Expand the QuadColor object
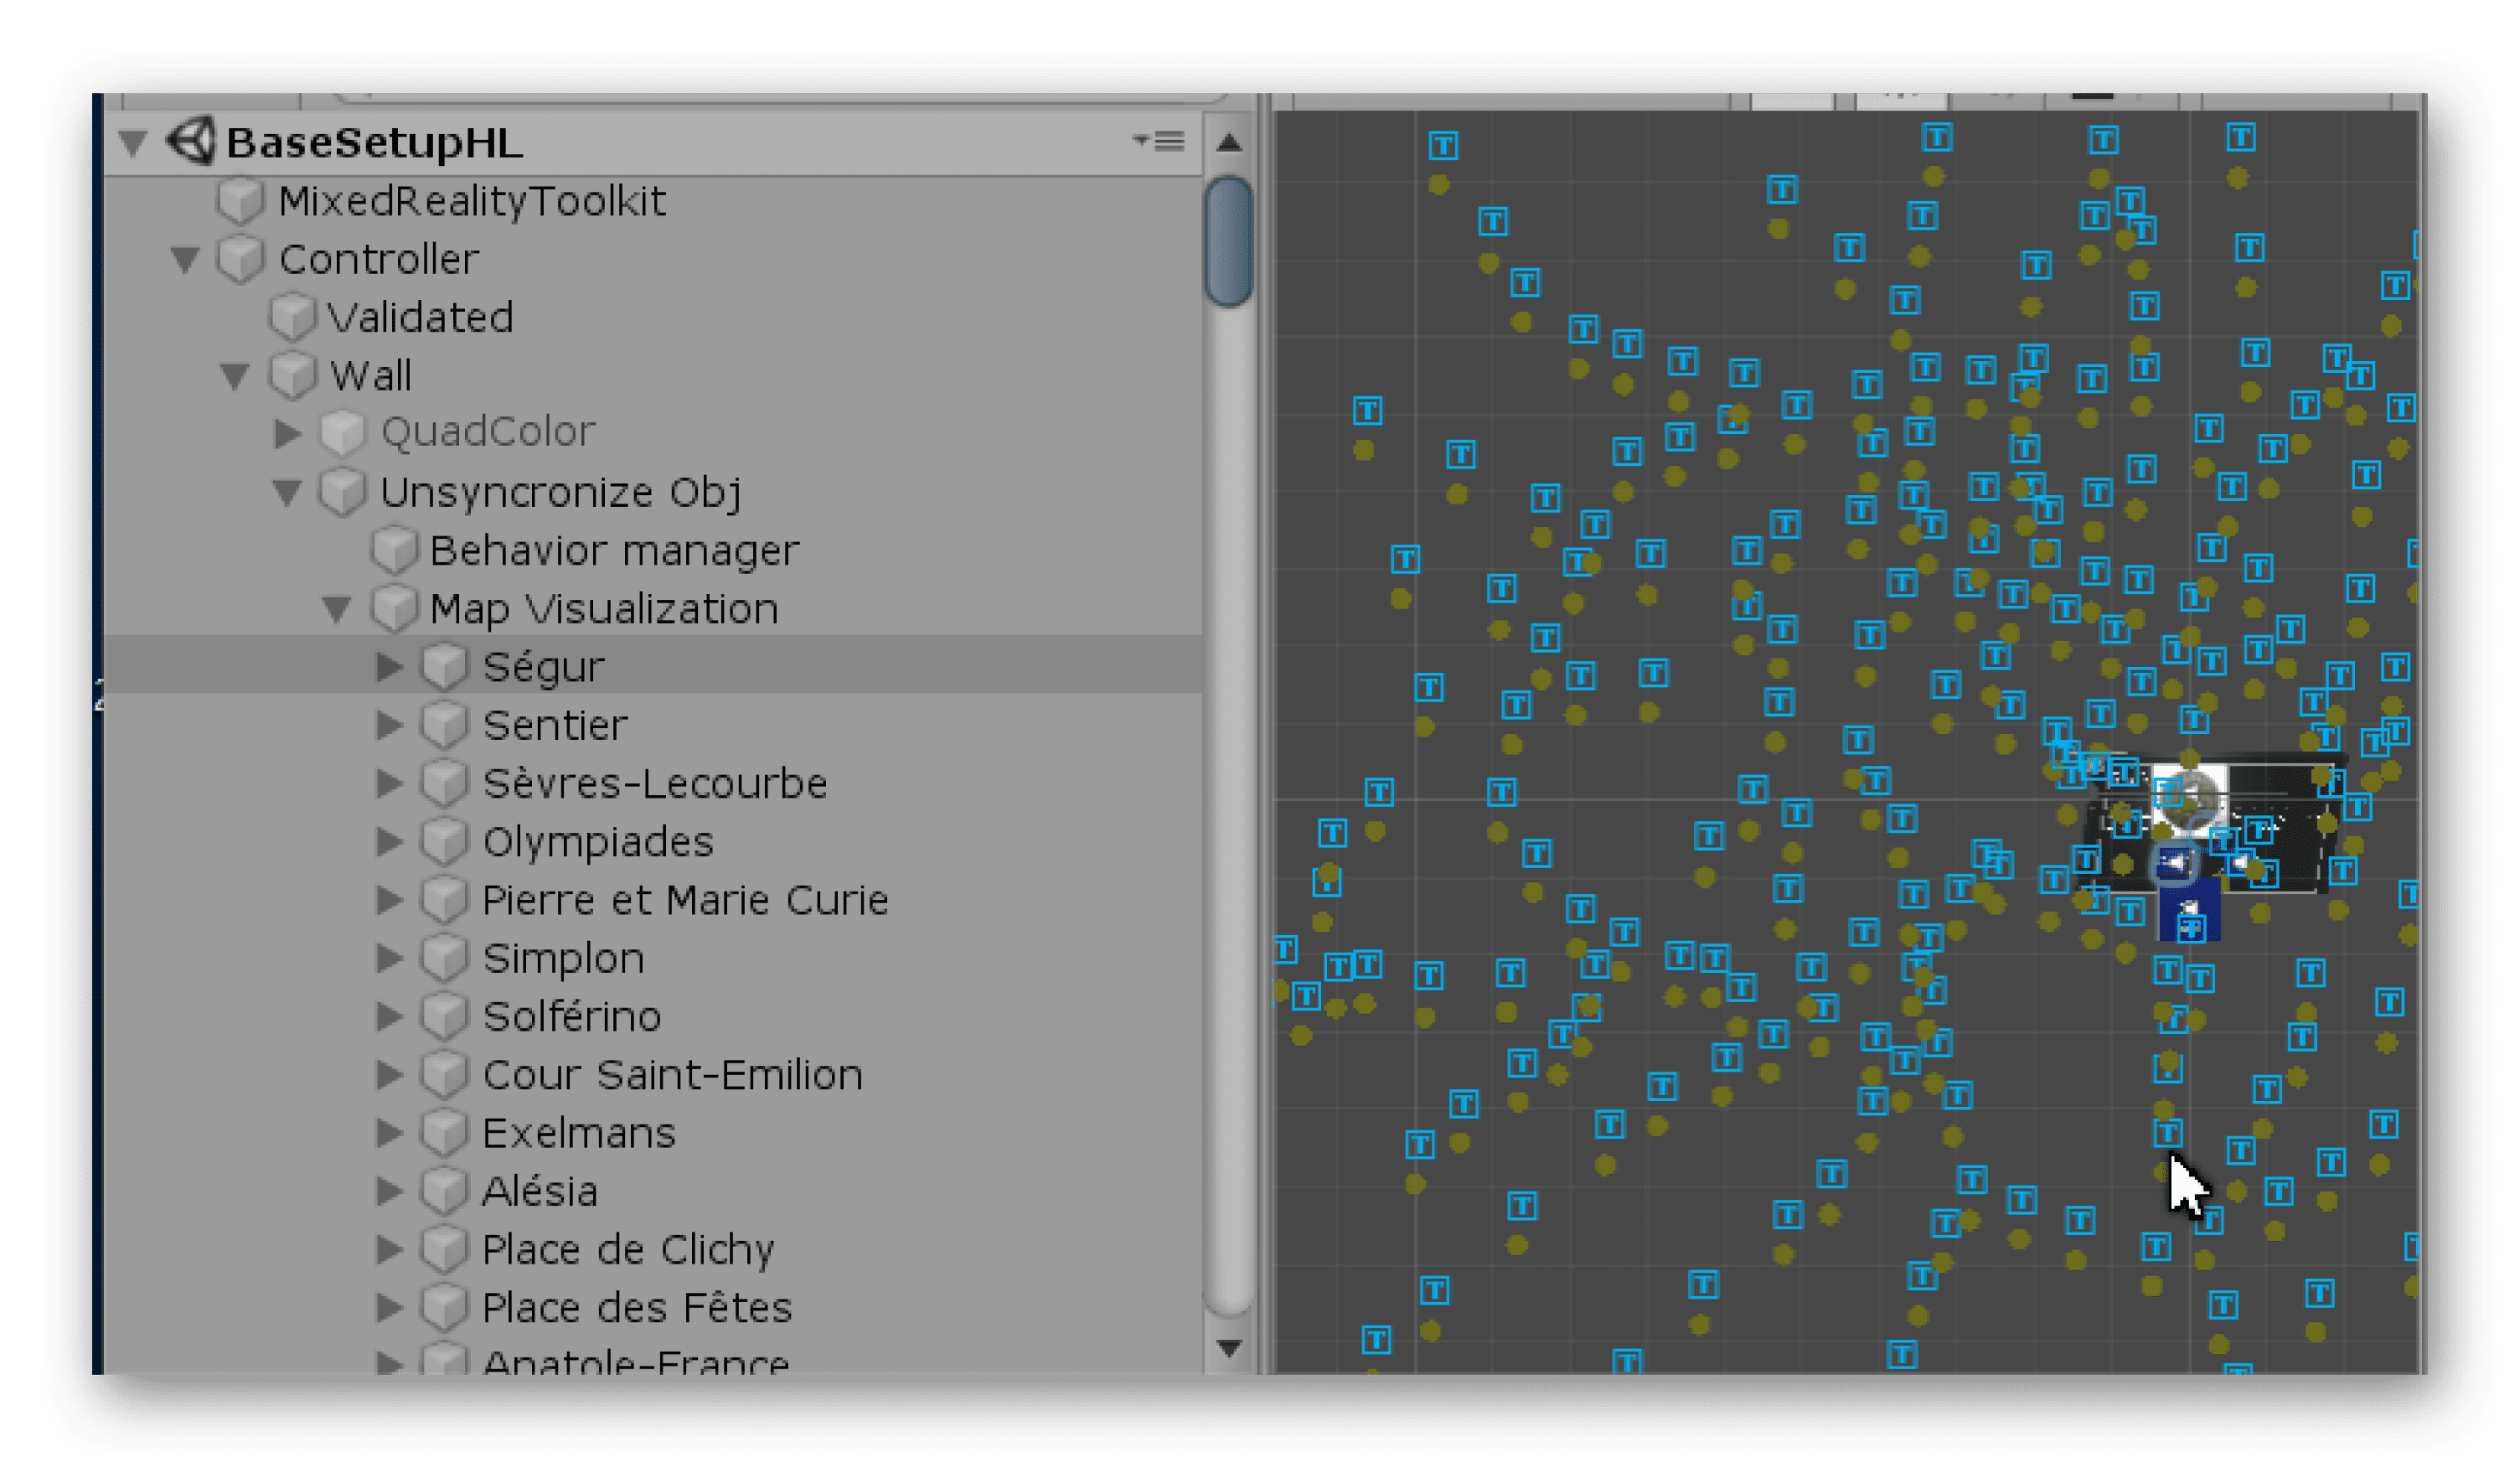 click(x=289, y=433)
